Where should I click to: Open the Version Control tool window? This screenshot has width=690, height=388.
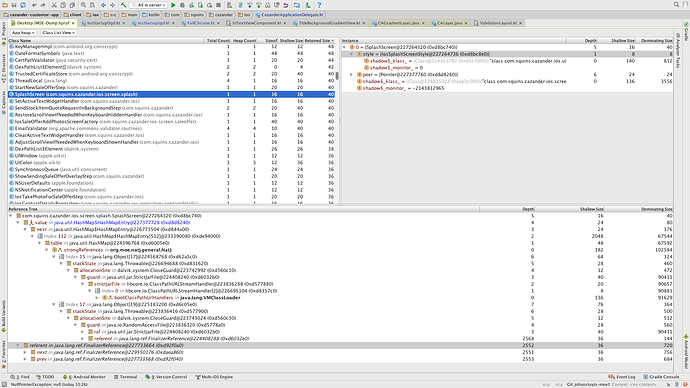[166, 377]
